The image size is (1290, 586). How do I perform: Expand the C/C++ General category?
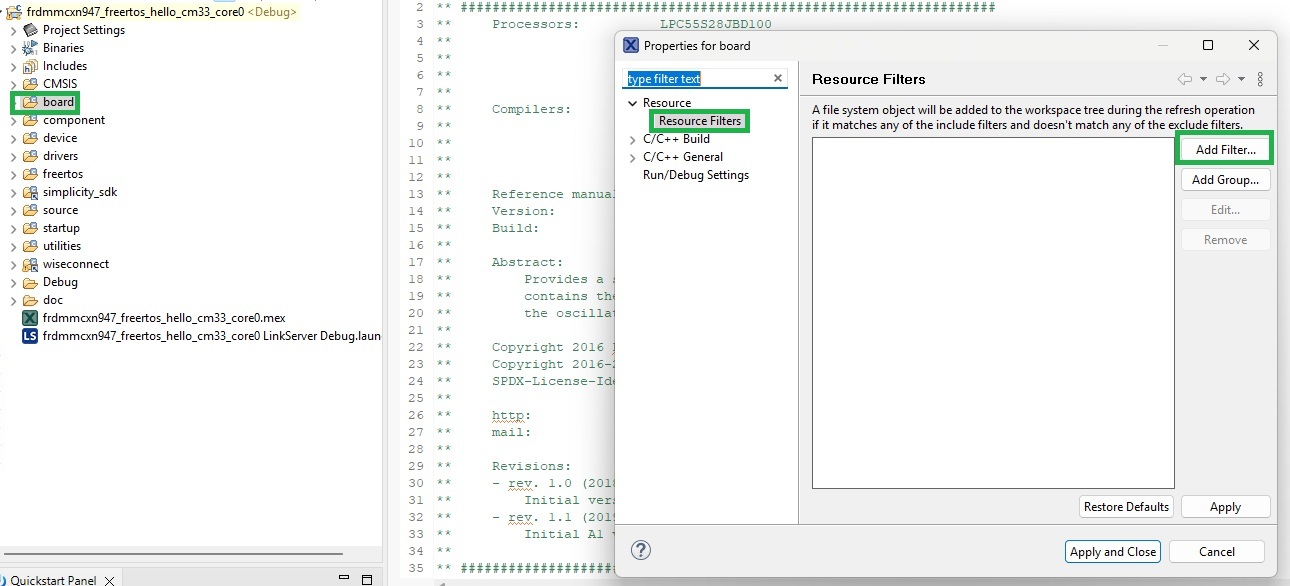[x=632, y=157]
